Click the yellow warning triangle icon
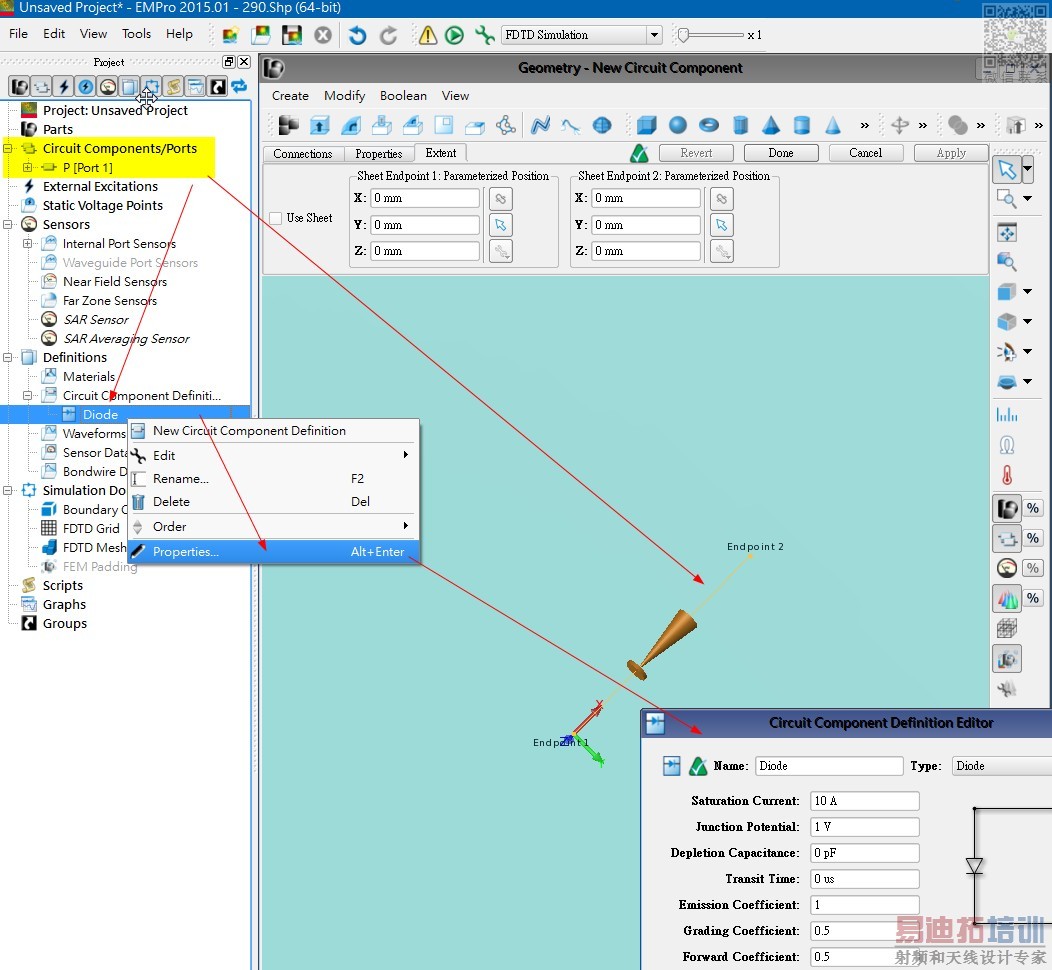Image resolution: width=1052 pixels, height=970 pixels. click(x=428, y=35)
